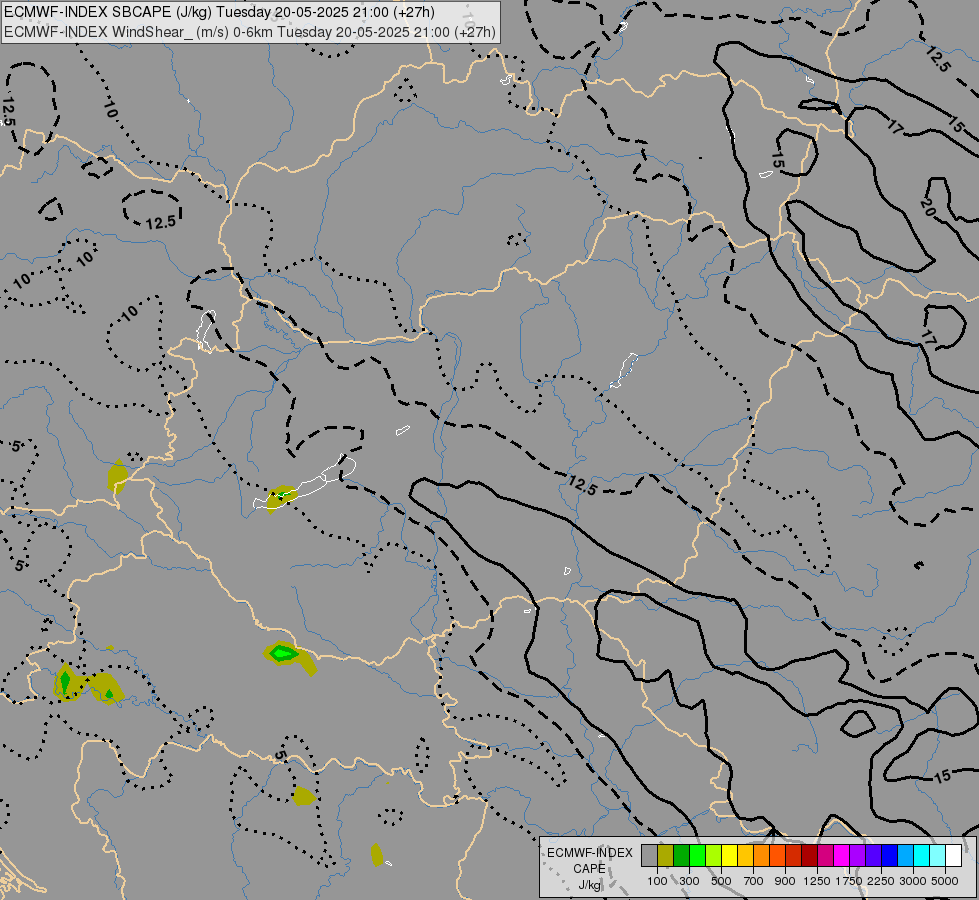Image resolution: width=979 pixels, height=900 pixels.
Task: Click the 'J/kg' unit label in the legend
Action: 589,885
